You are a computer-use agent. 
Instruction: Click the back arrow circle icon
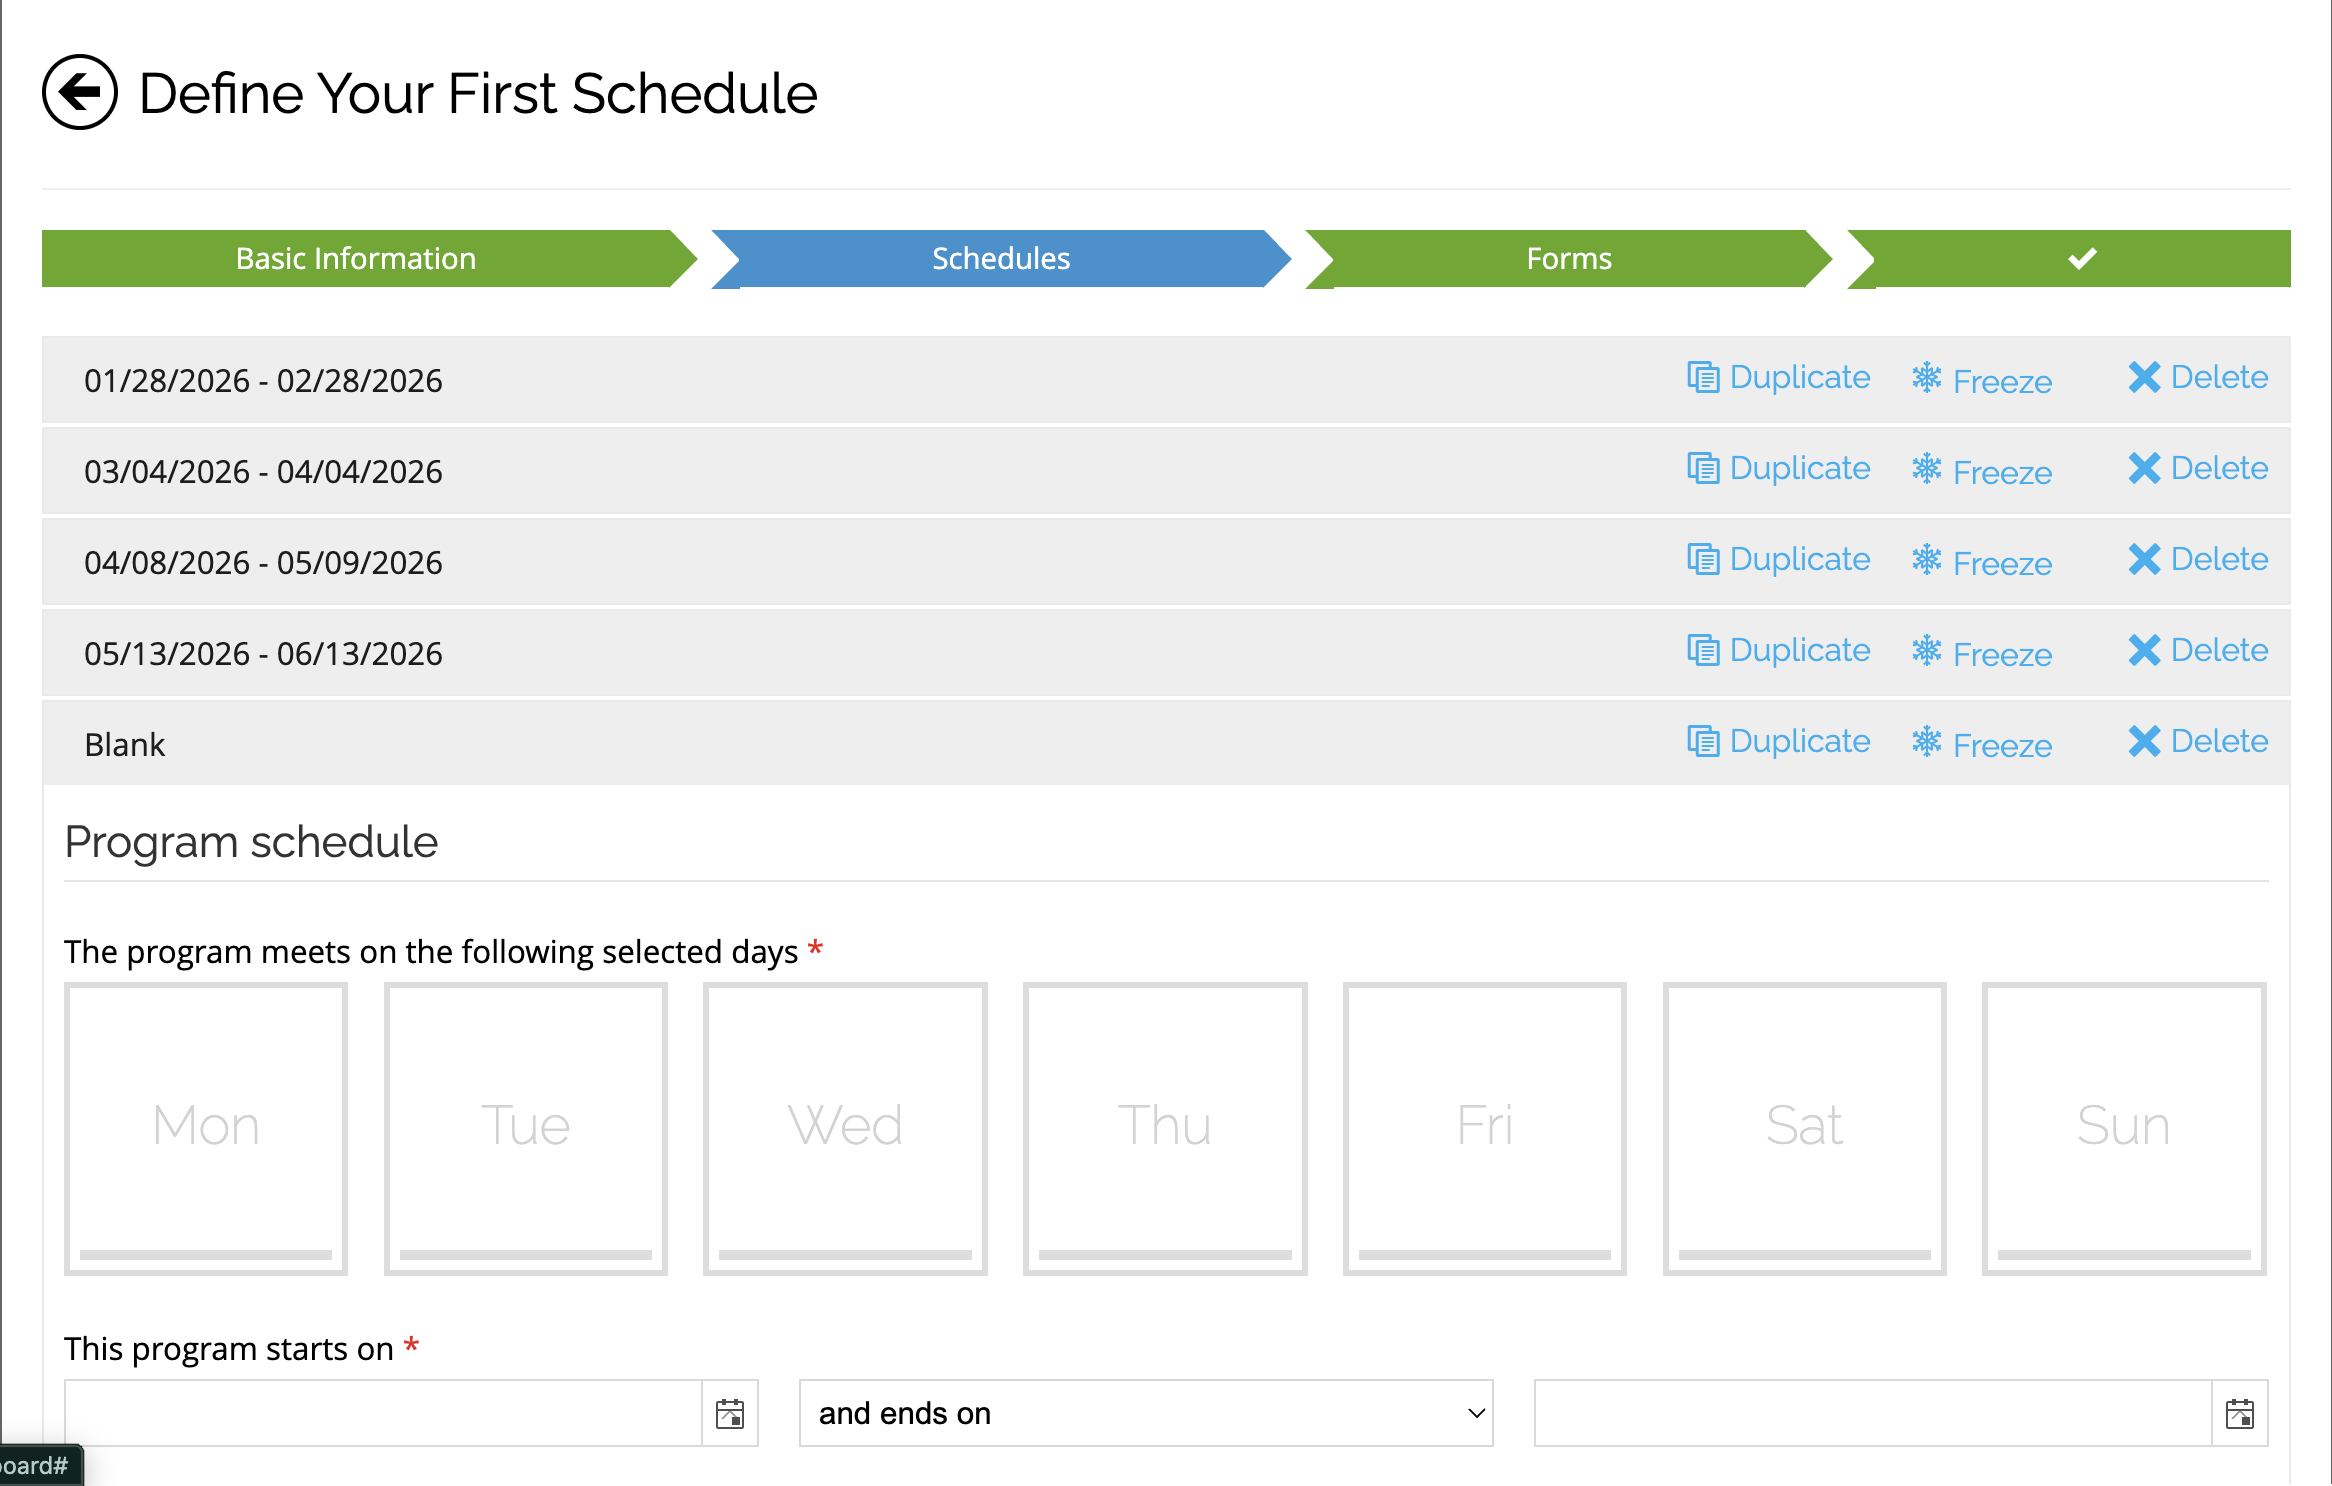coord(80,92)
